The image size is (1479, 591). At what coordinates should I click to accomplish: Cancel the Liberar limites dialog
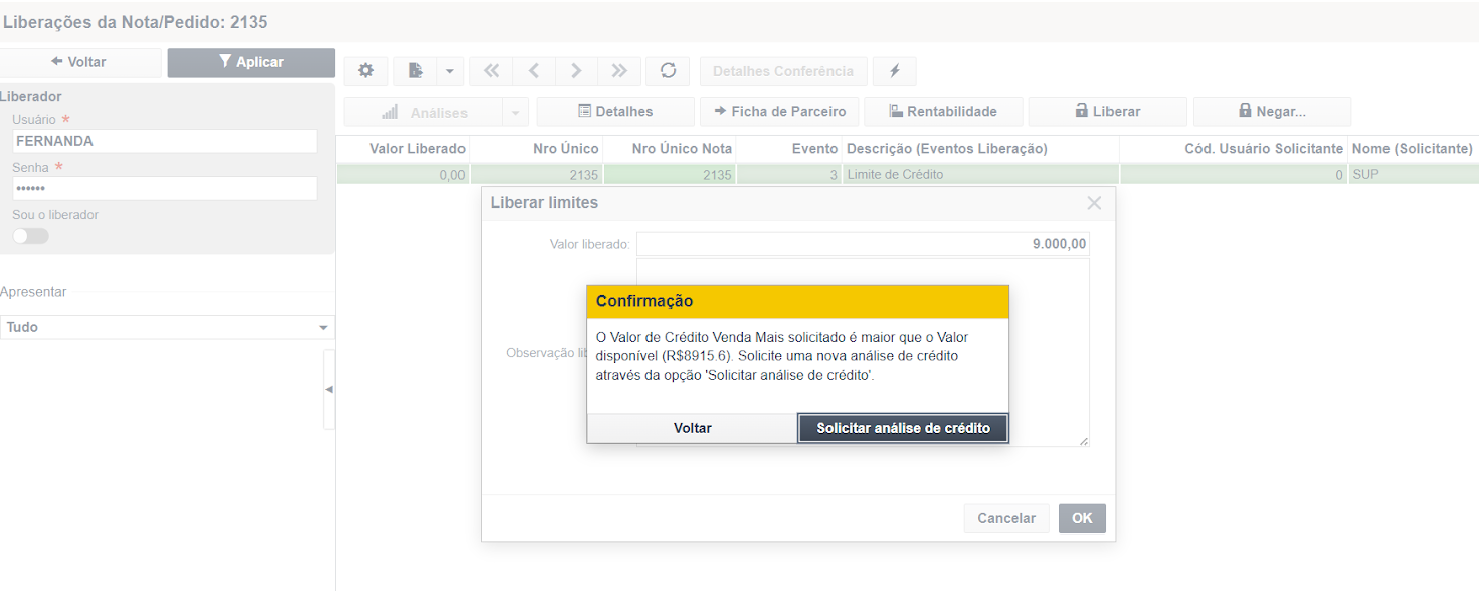click(1007, 518)
